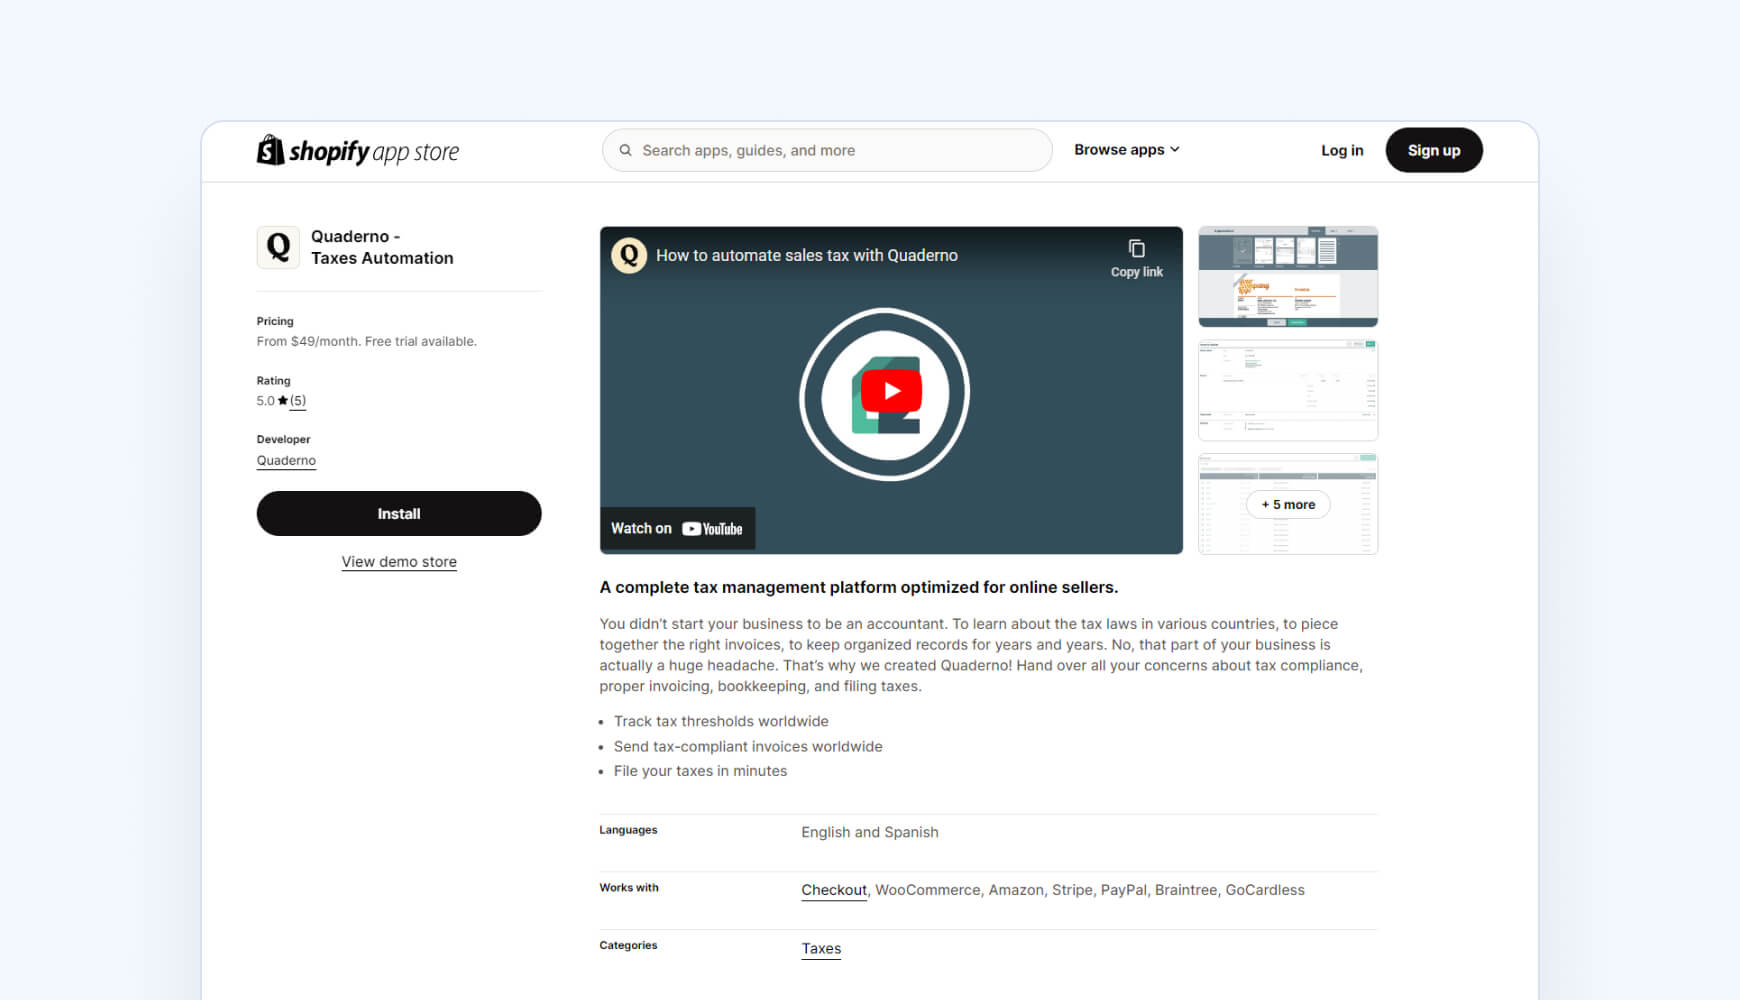Play the YouTube video
Screen dimensions: 1740x1000
pyautogui.click(x=890, y=391)
